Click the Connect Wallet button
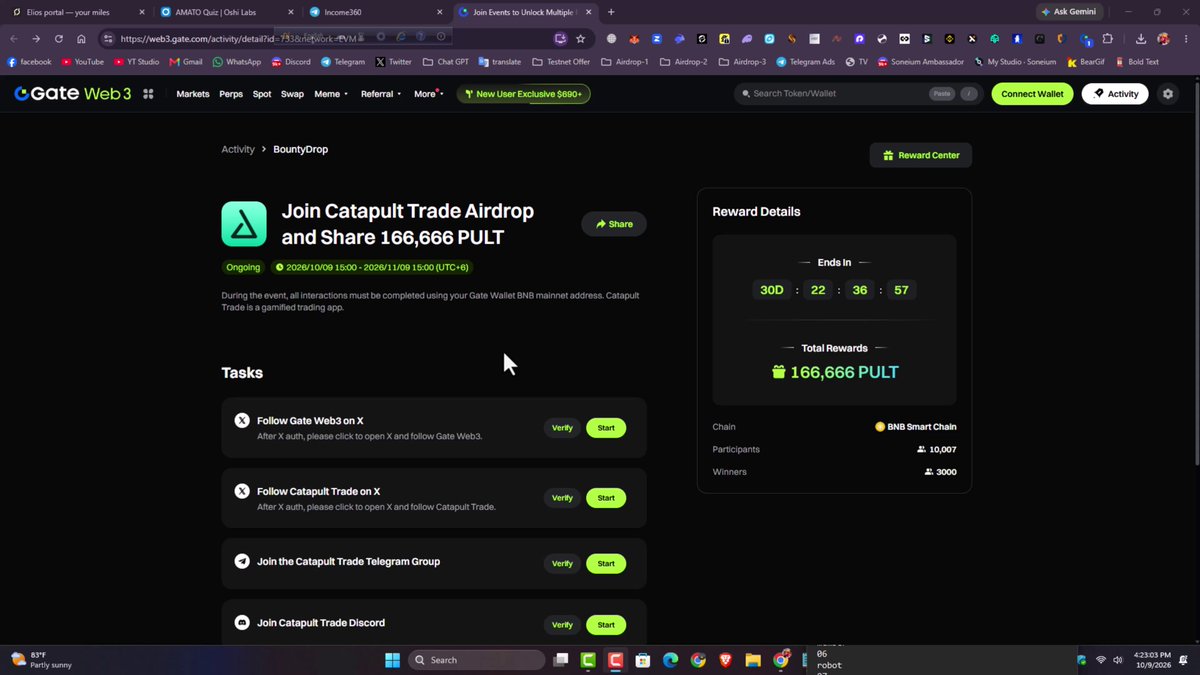 [x=1033, y=94]
